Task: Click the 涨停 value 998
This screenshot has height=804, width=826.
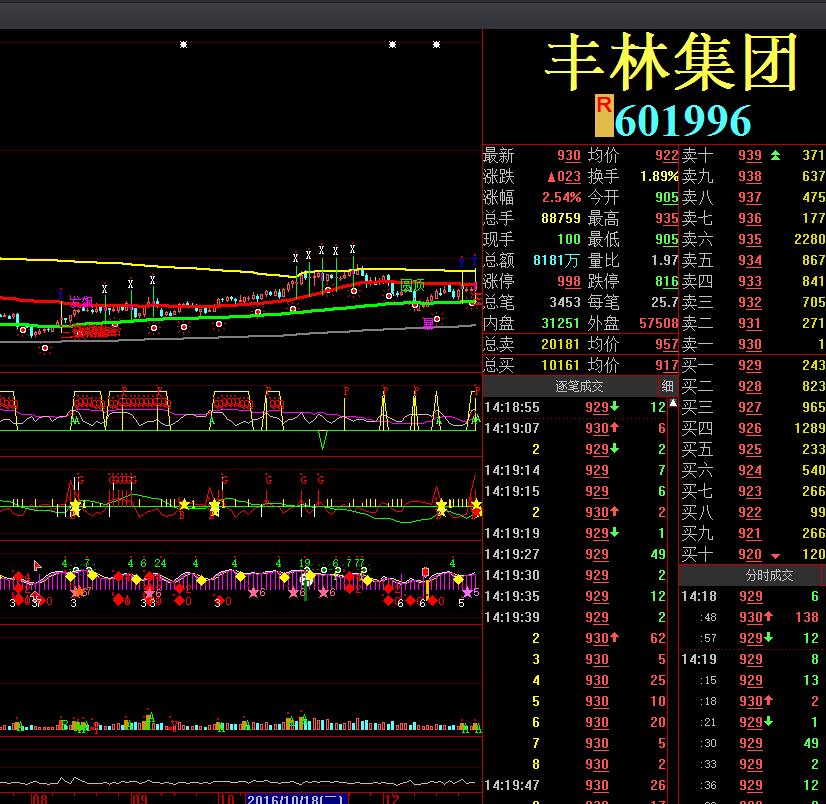Action: click(x=569, y=281)
